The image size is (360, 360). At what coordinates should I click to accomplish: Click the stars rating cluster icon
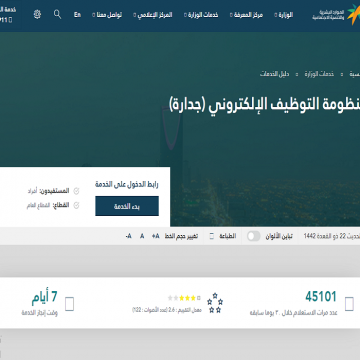[x=215, y=303]
